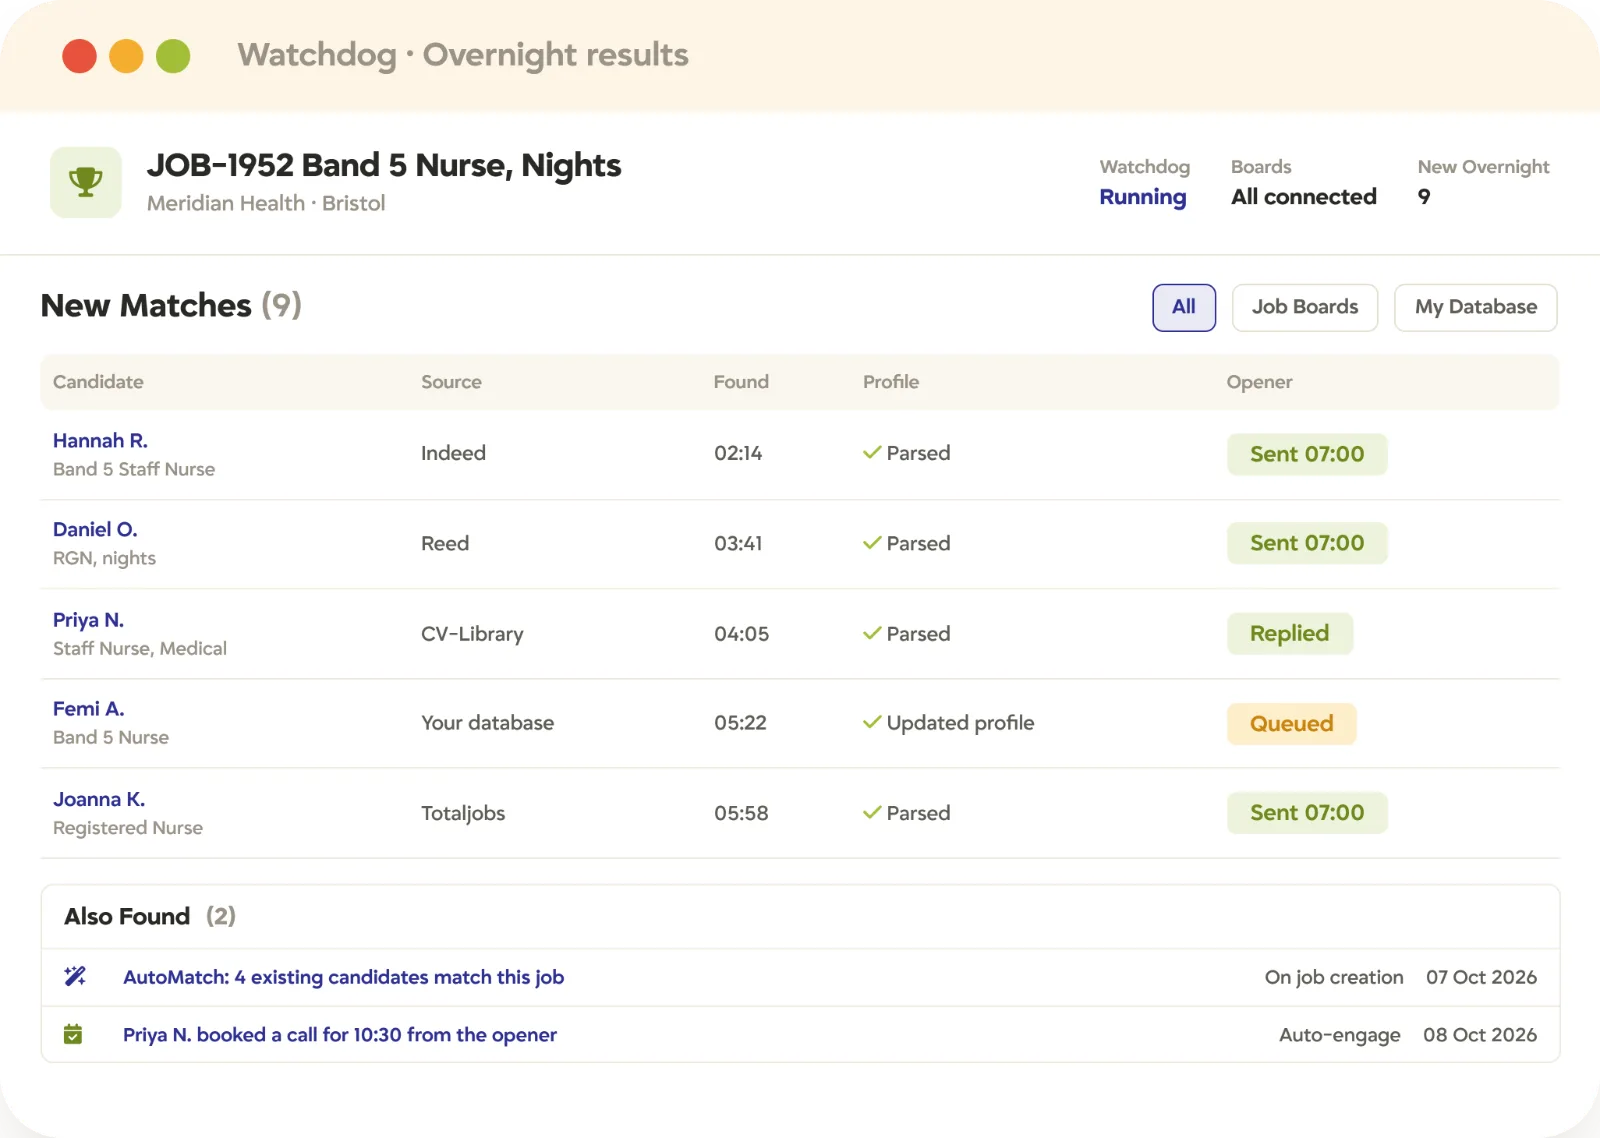Click the Candidate column header
This screenshot has width=1600, height=1138.
pos(98,382)
